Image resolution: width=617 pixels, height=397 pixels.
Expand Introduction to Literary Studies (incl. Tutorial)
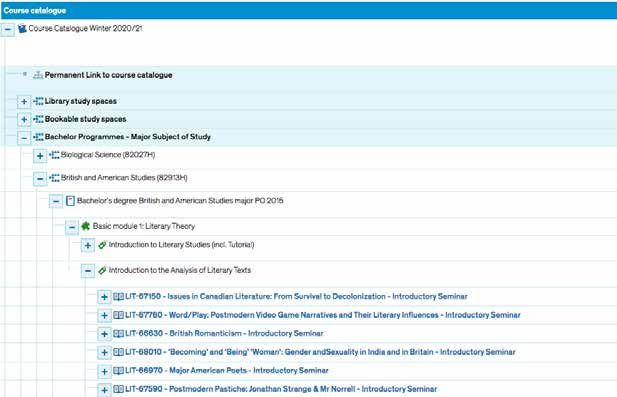click(x=88, y=246)
